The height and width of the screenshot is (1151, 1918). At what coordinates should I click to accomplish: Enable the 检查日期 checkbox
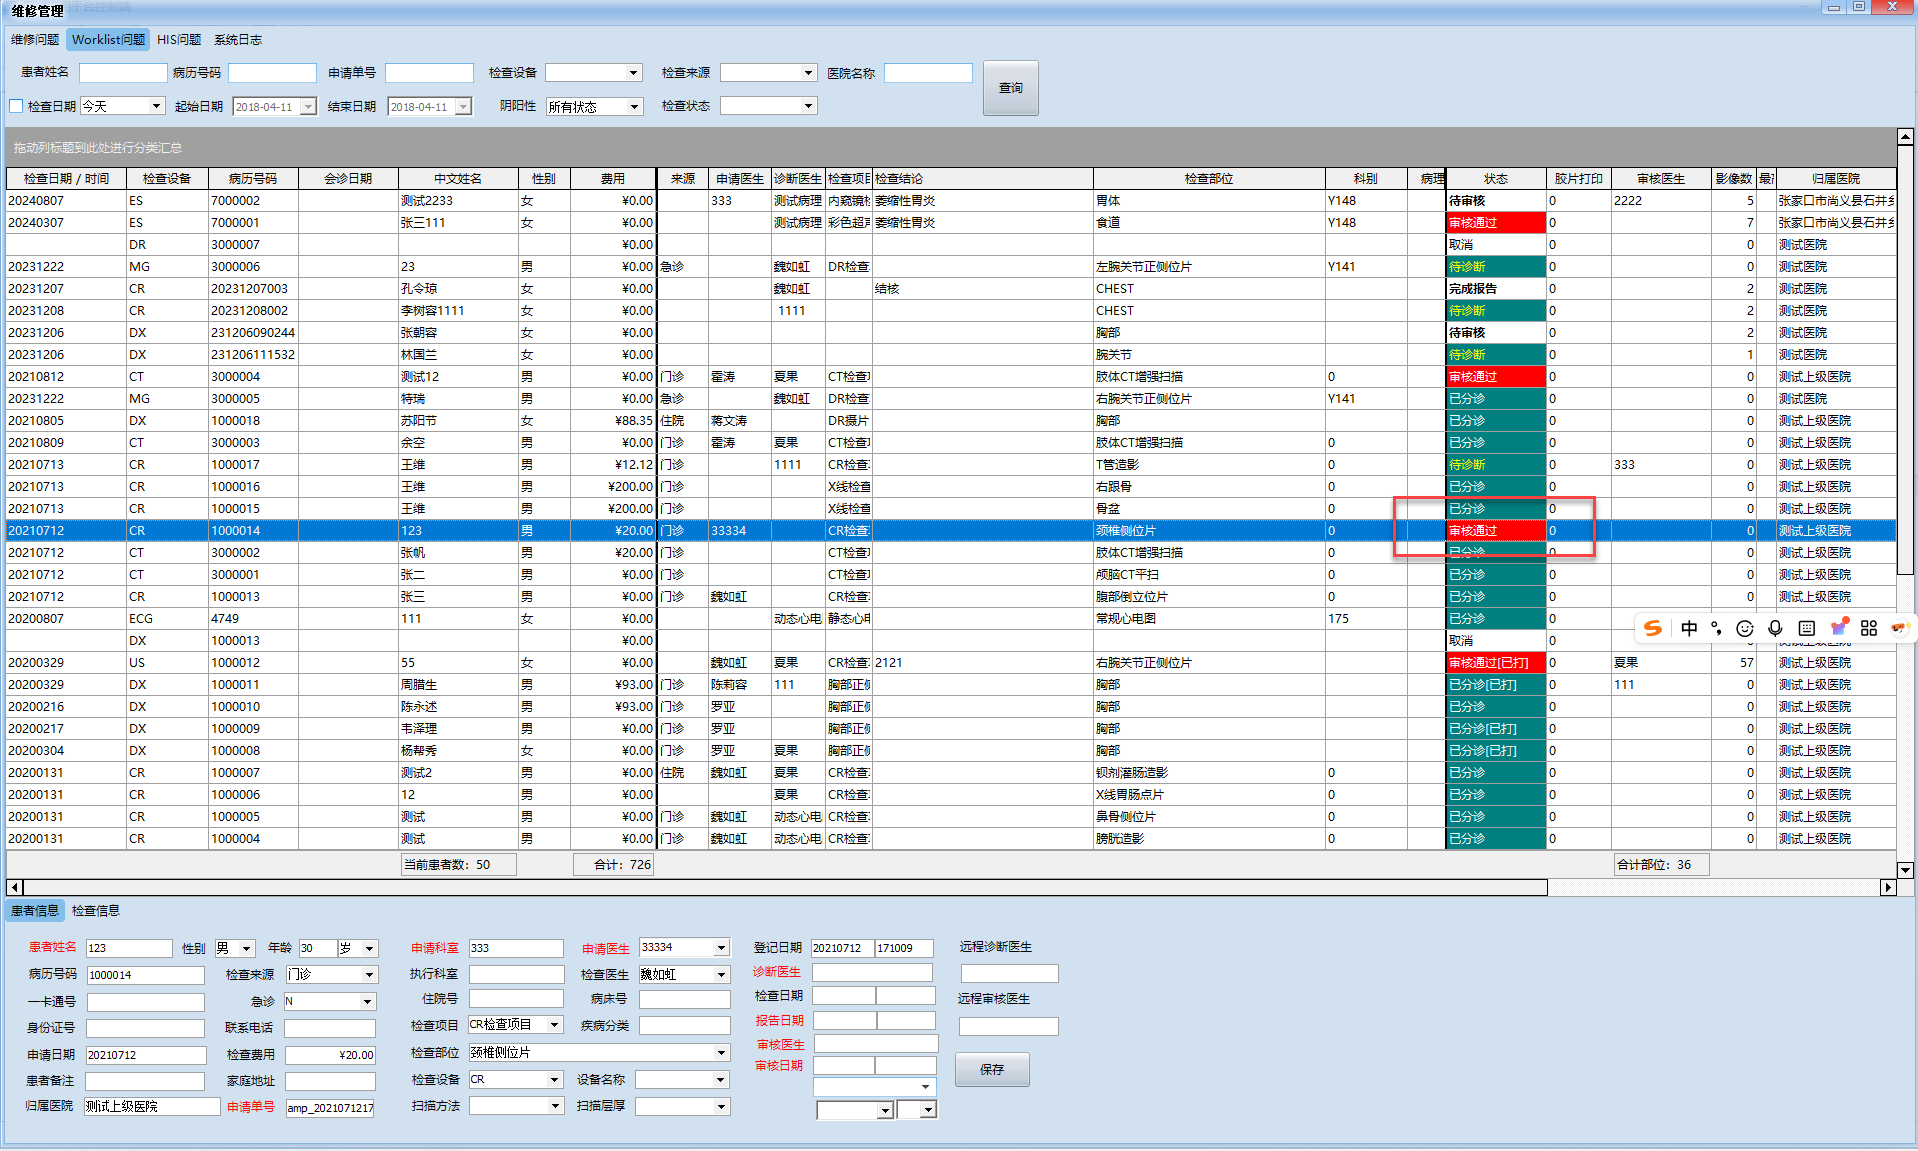[16, 106]
